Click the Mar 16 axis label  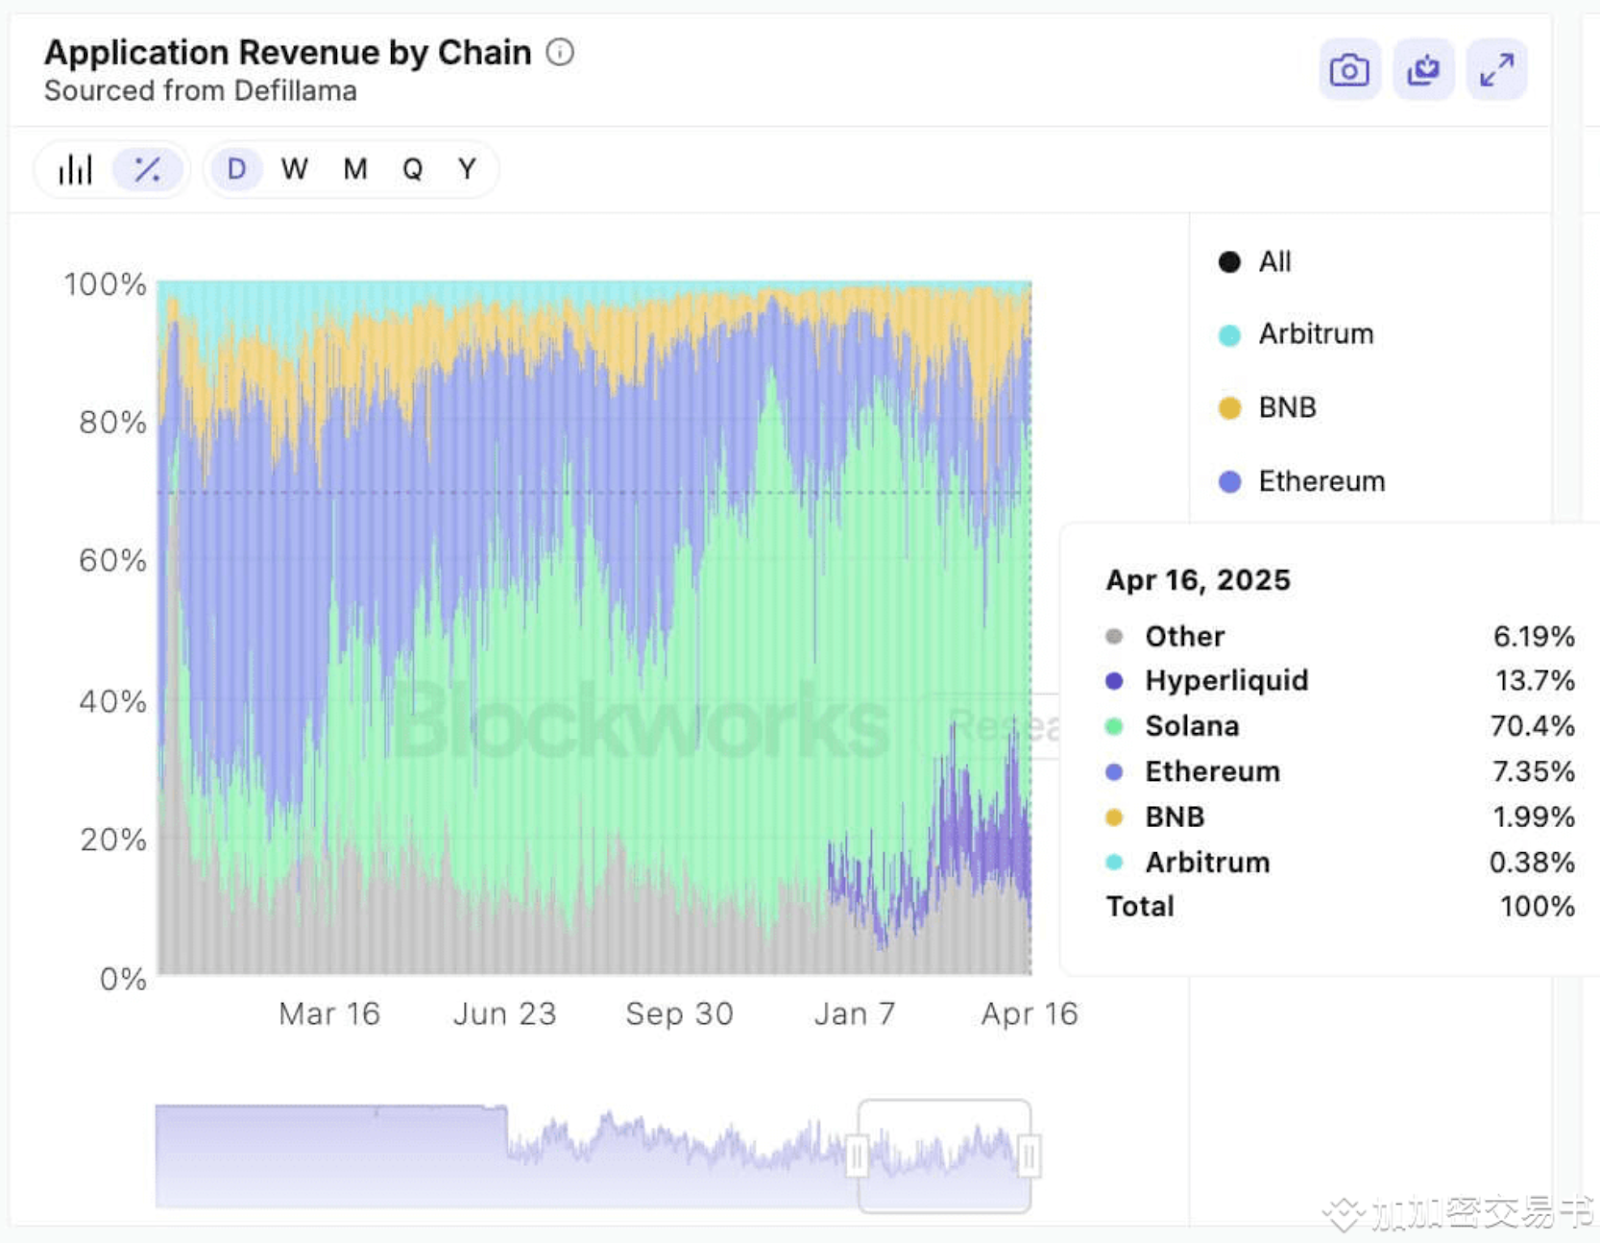pos(330,1014)
